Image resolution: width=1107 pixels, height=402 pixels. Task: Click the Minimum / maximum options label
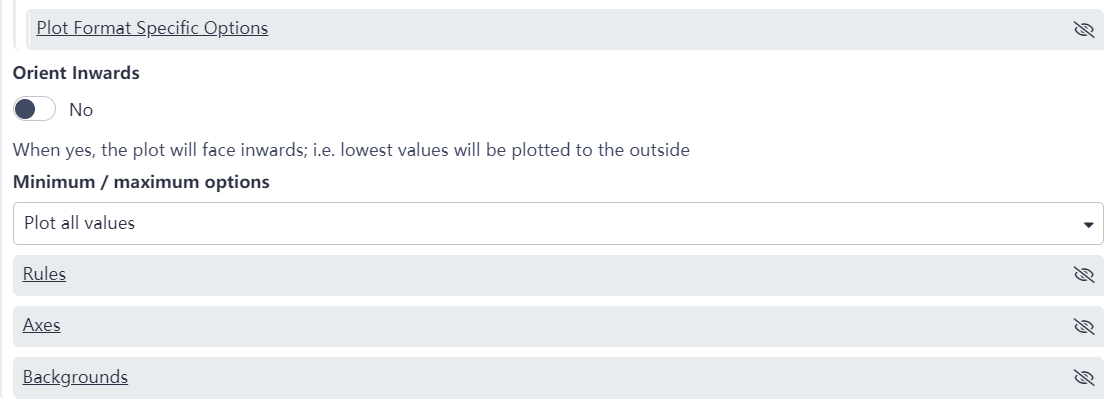point(141,182)
